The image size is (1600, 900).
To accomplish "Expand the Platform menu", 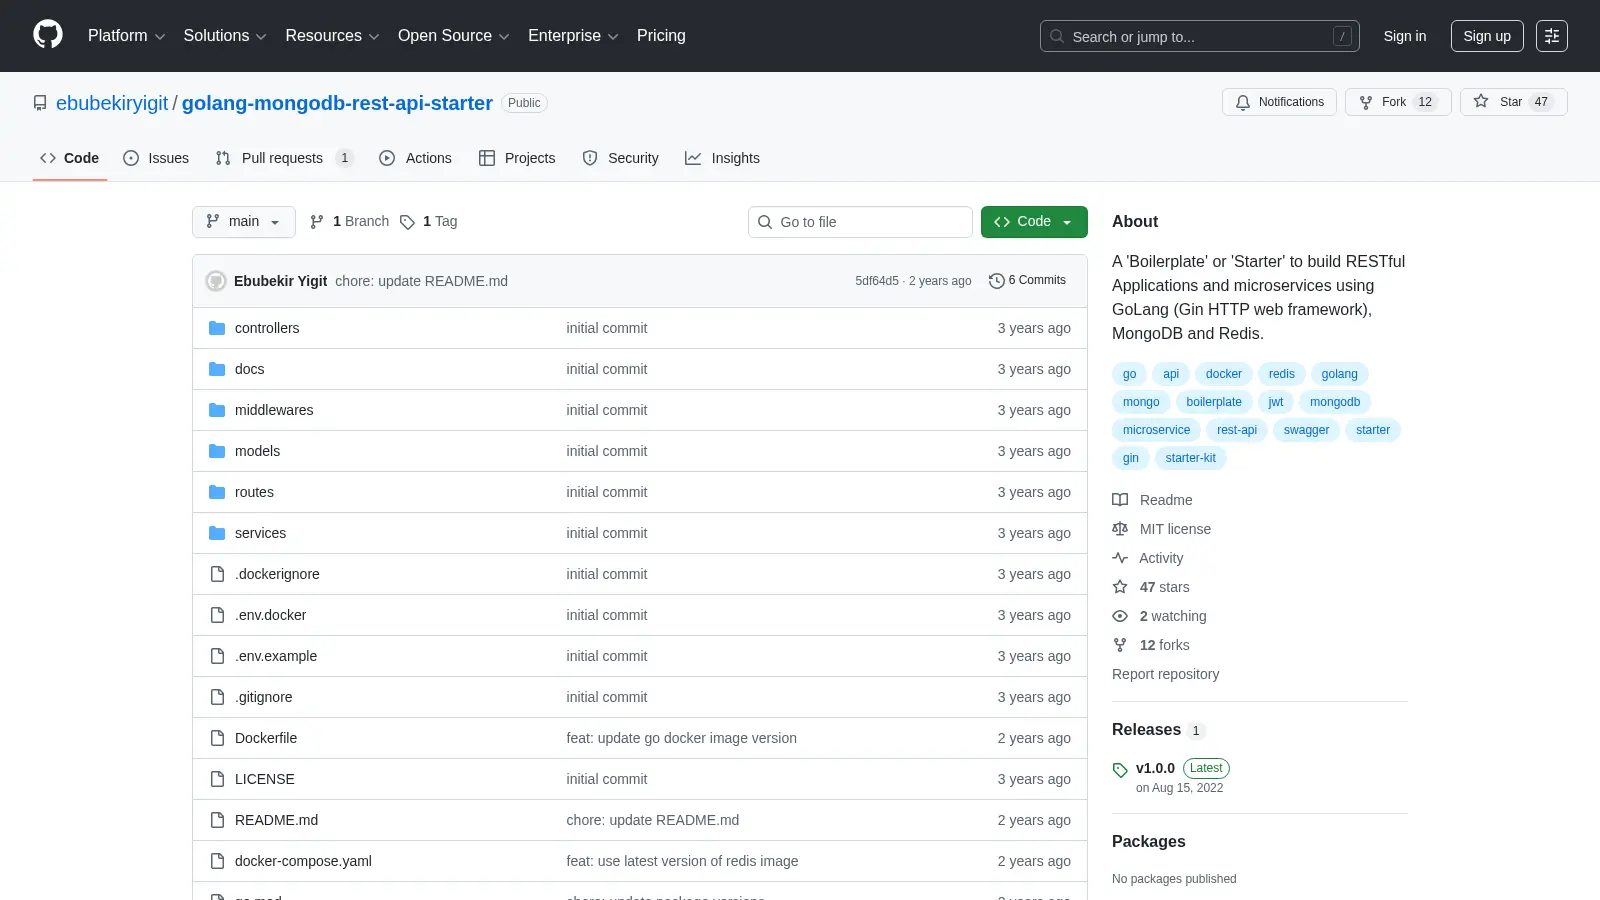I will [126, 36].
